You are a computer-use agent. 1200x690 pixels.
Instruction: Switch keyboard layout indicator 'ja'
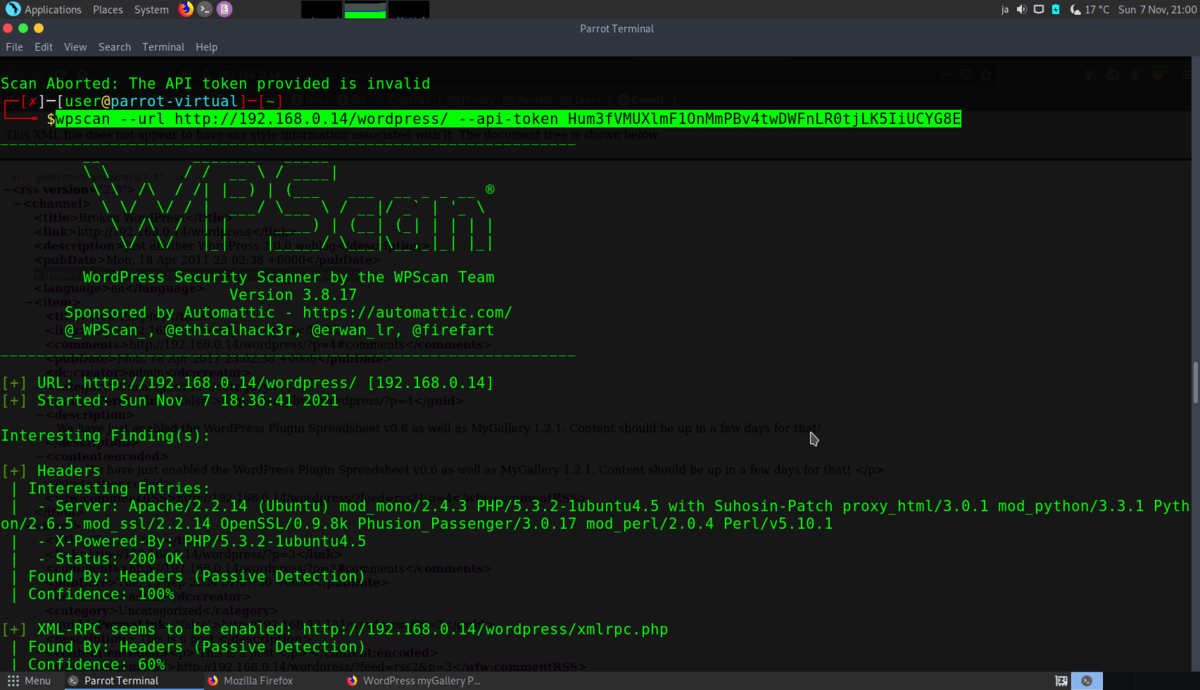pos(1005,9)
